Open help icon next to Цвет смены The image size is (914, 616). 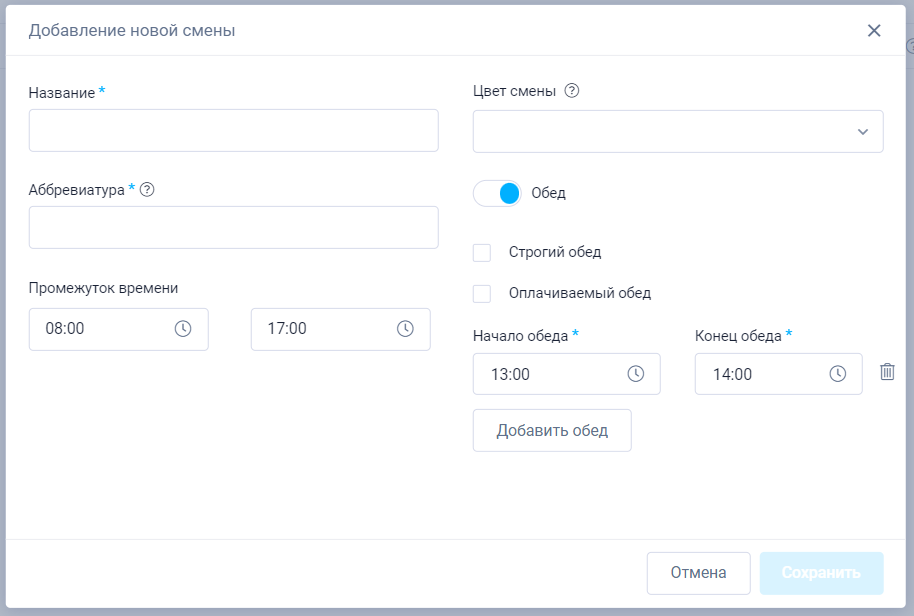(572, 90)
